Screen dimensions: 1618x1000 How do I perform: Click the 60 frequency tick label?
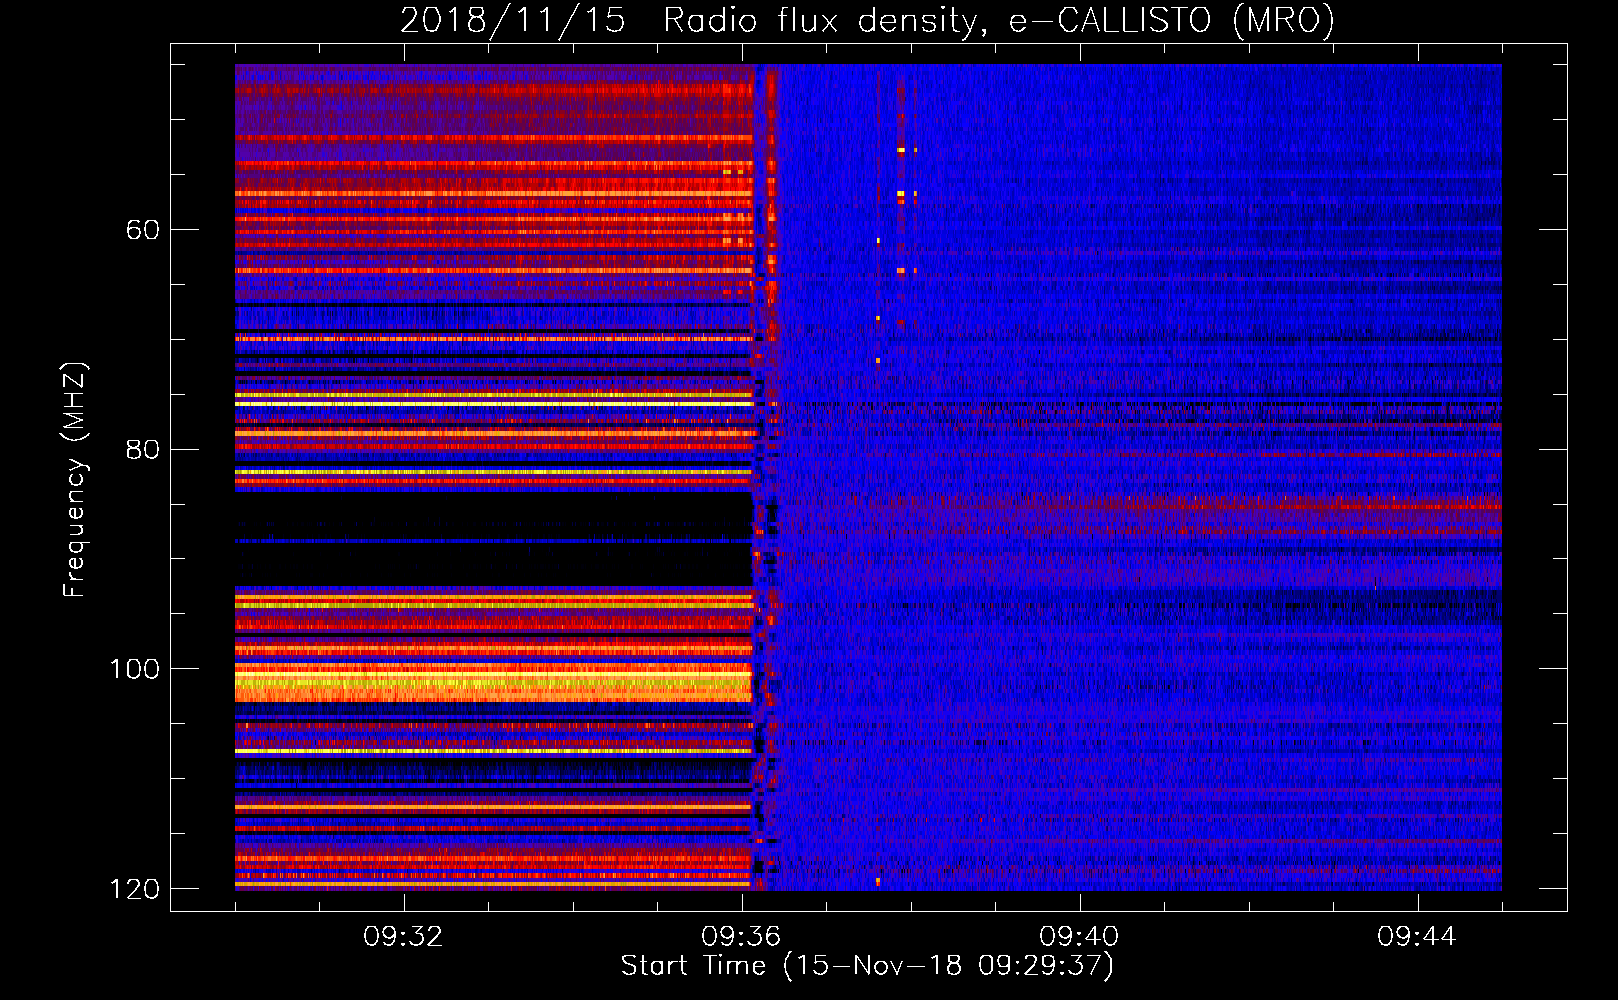point(143,230)
